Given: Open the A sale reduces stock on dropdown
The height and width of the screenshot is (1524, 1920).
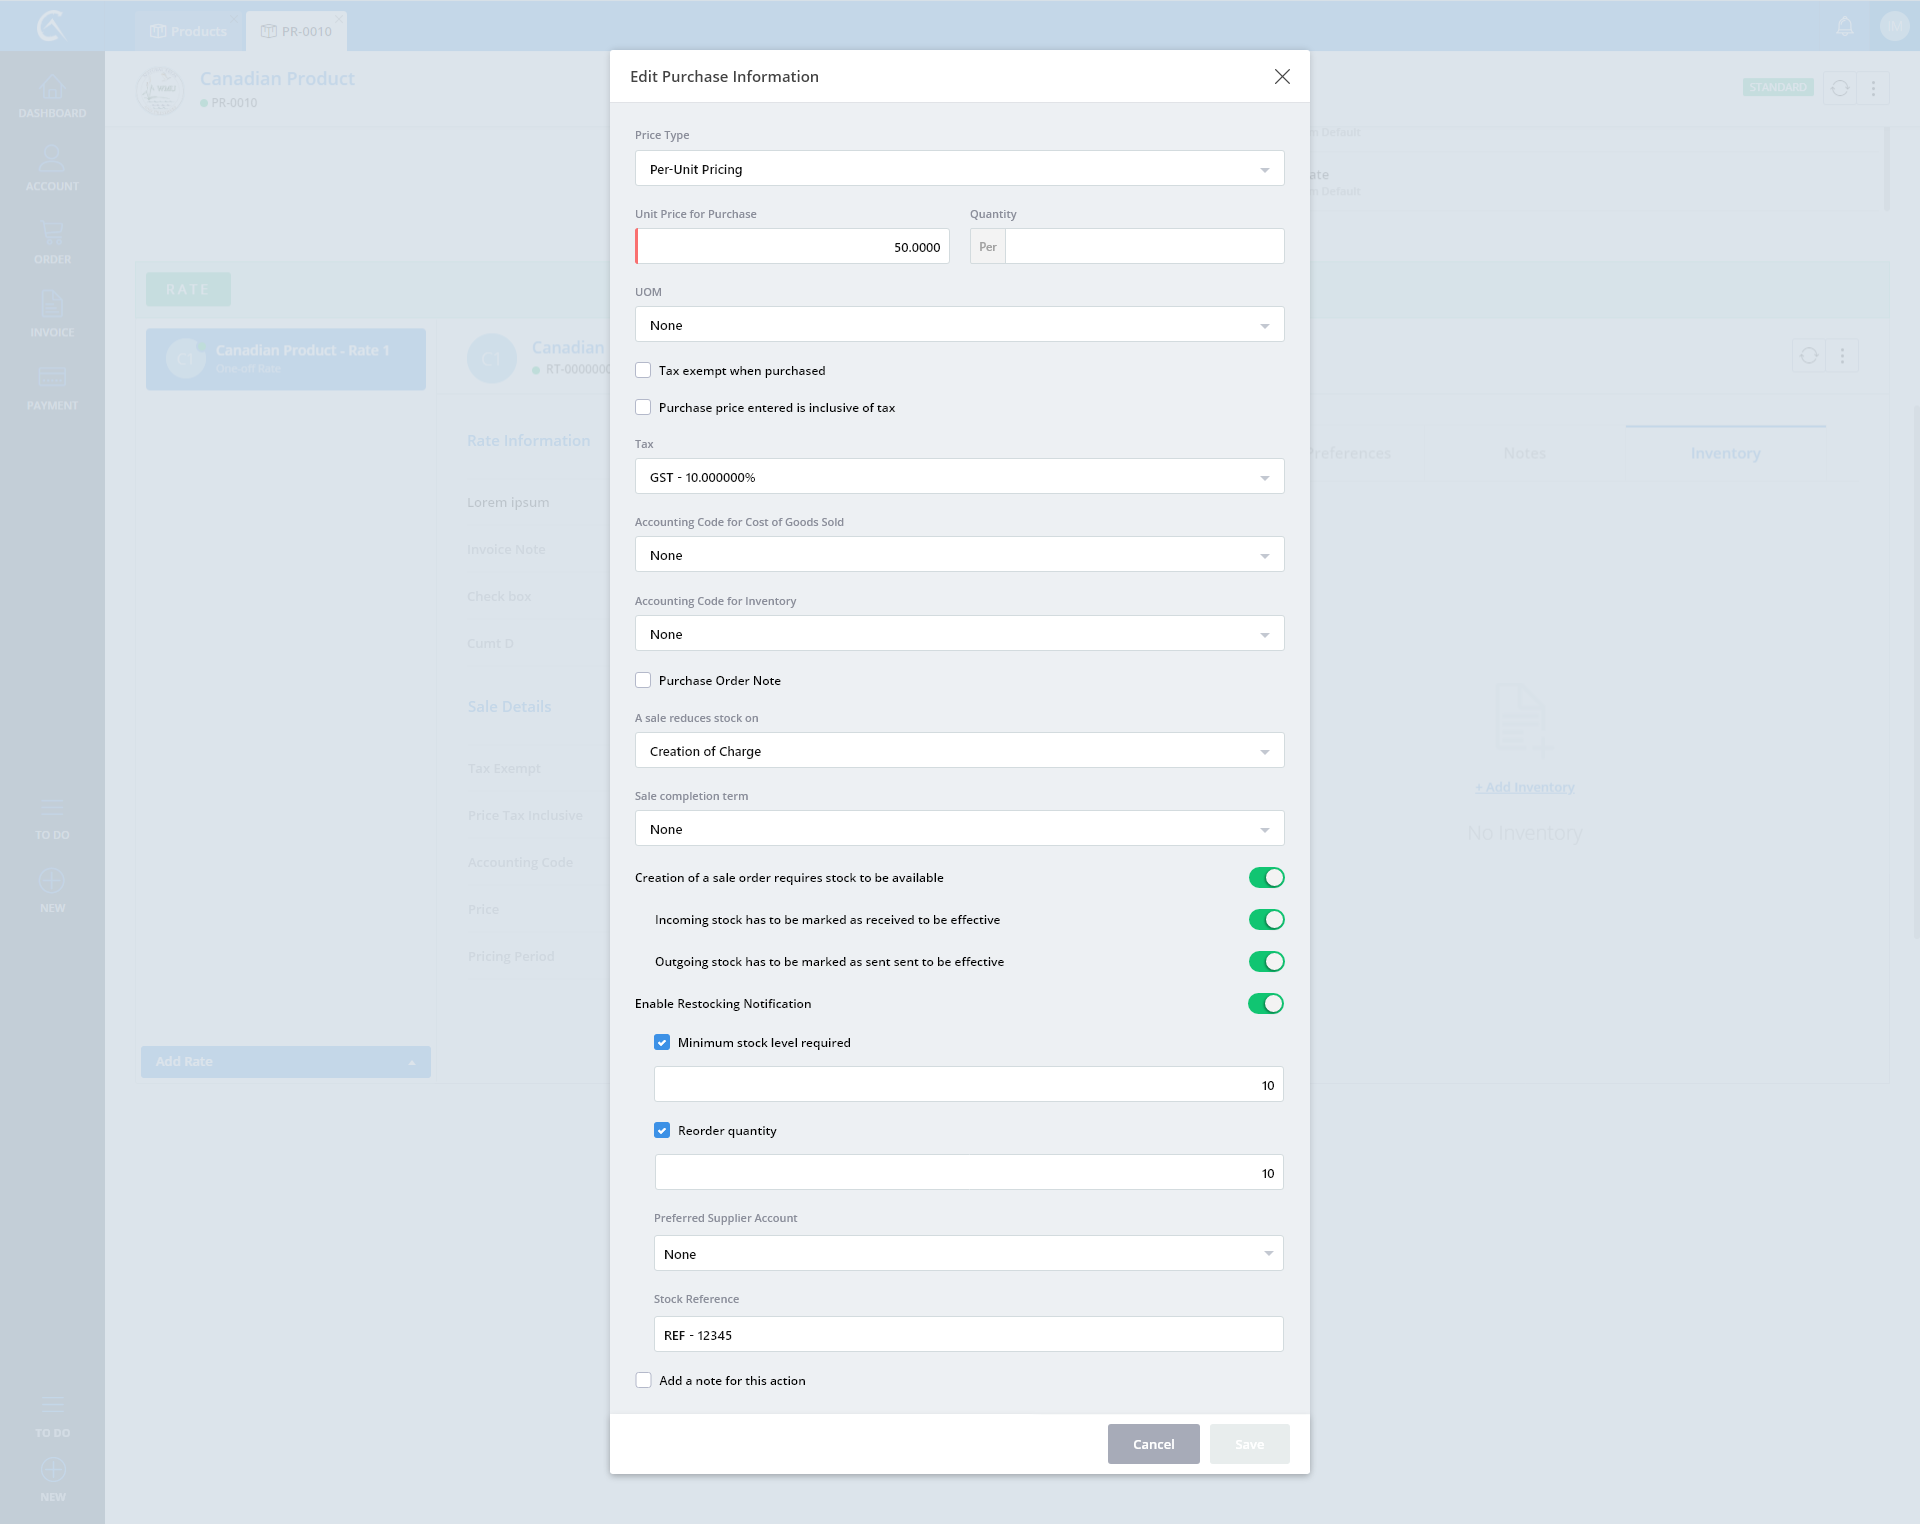Looking at the screenshot, I should point(959,751).
